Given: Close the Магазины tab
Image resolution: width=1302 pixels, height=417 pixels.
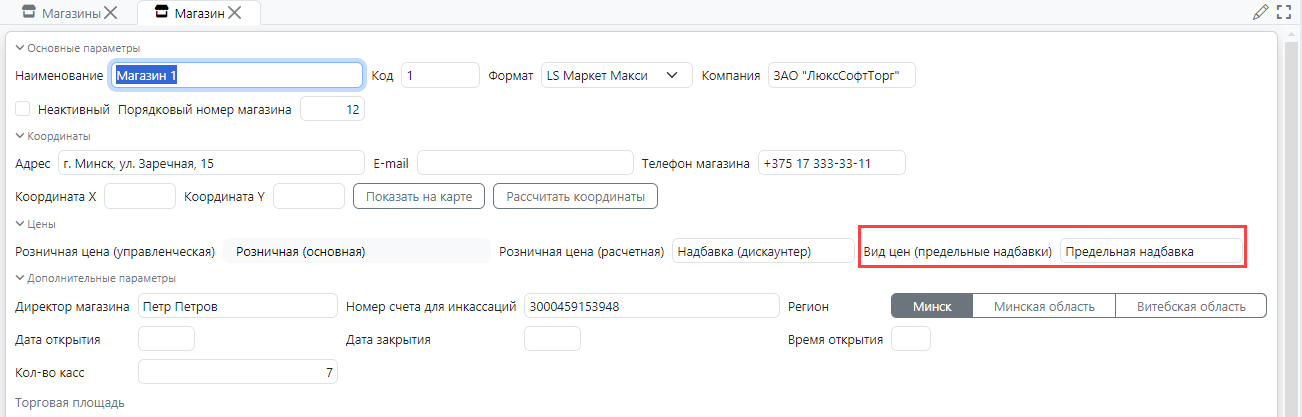Looking at the screenshot, I should click(x=111, y=13).
